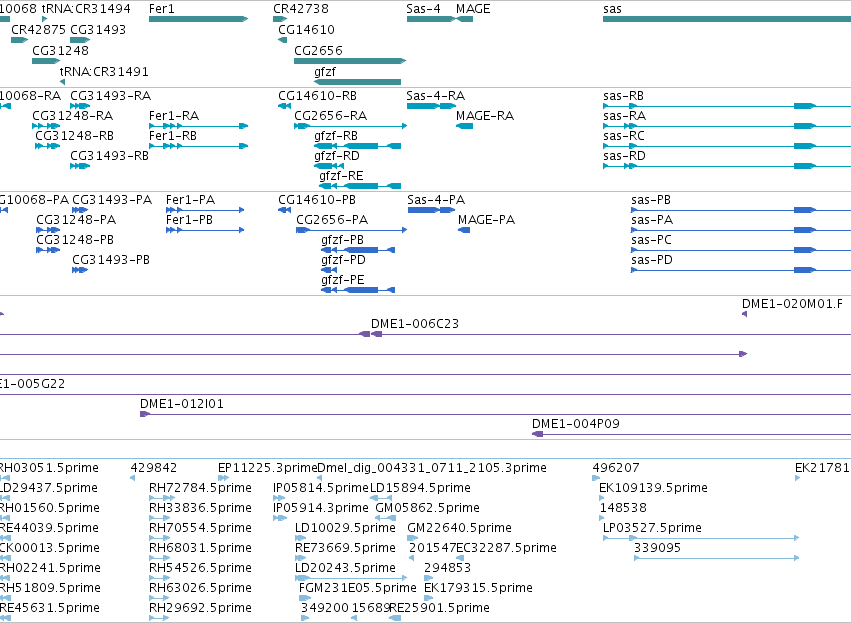The image size is (851, 623).
Task: Click the LP03527.5prime light blue EST line
Action: tap(701, 538)
